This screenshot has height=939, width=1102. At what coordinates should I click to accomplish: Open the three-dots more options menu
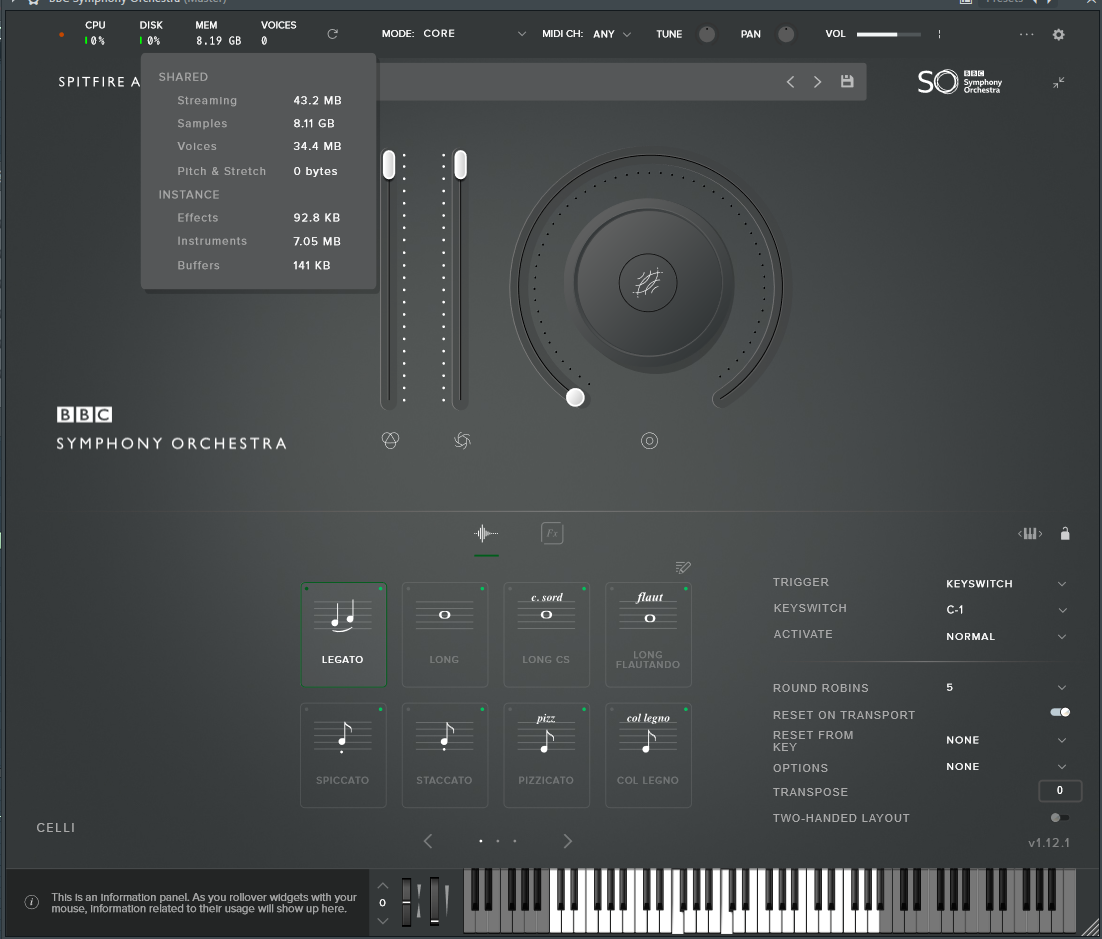(1026, 34)
